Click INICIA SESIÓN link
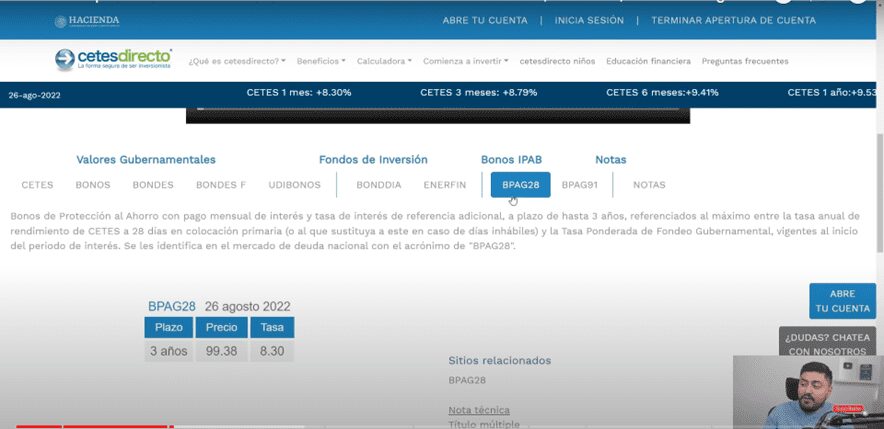This screenshot has width=884, height=429. tap(588, 20)
